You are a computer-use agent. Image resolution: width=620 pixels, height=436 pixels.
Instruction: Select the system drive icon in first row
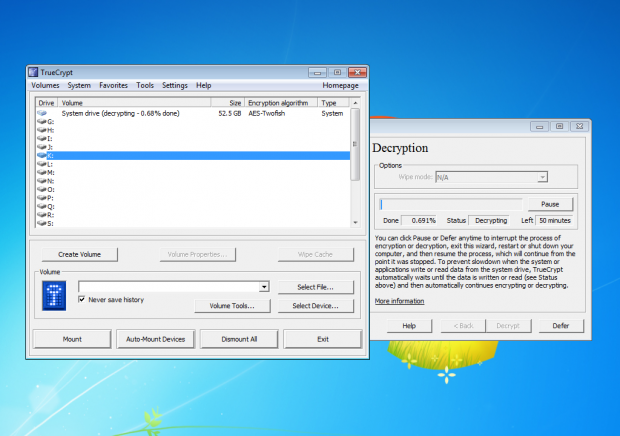pyautogui.click(x=42, y=113)
